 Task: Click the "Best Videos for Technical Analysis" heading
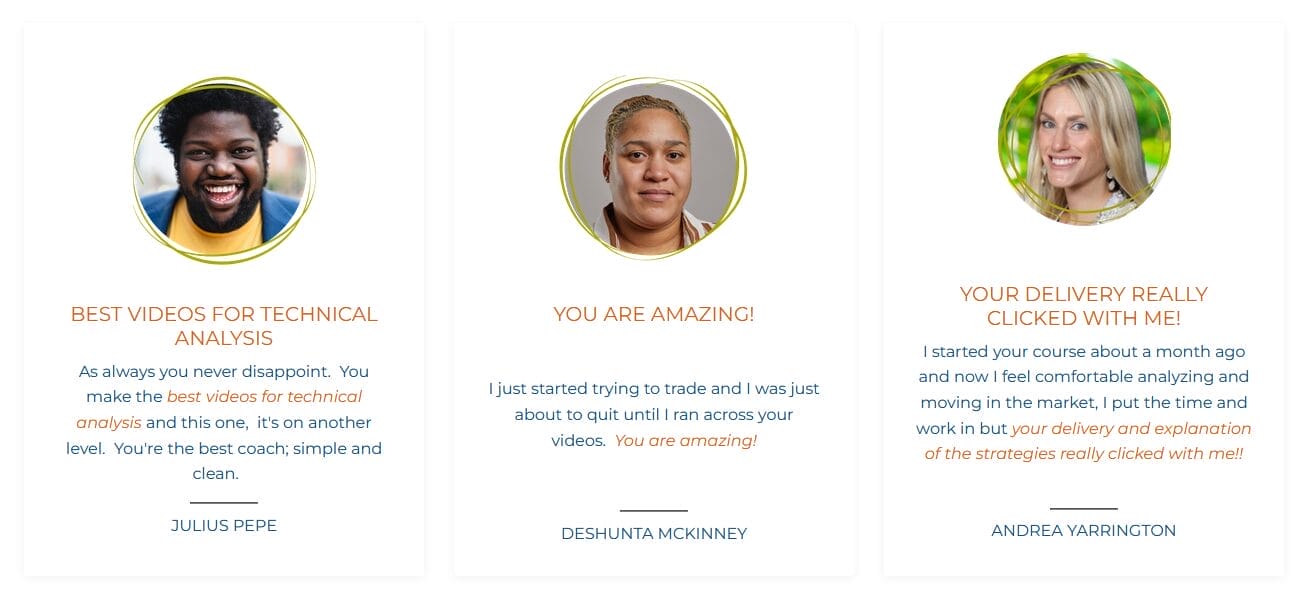click(x=224, y=326)
